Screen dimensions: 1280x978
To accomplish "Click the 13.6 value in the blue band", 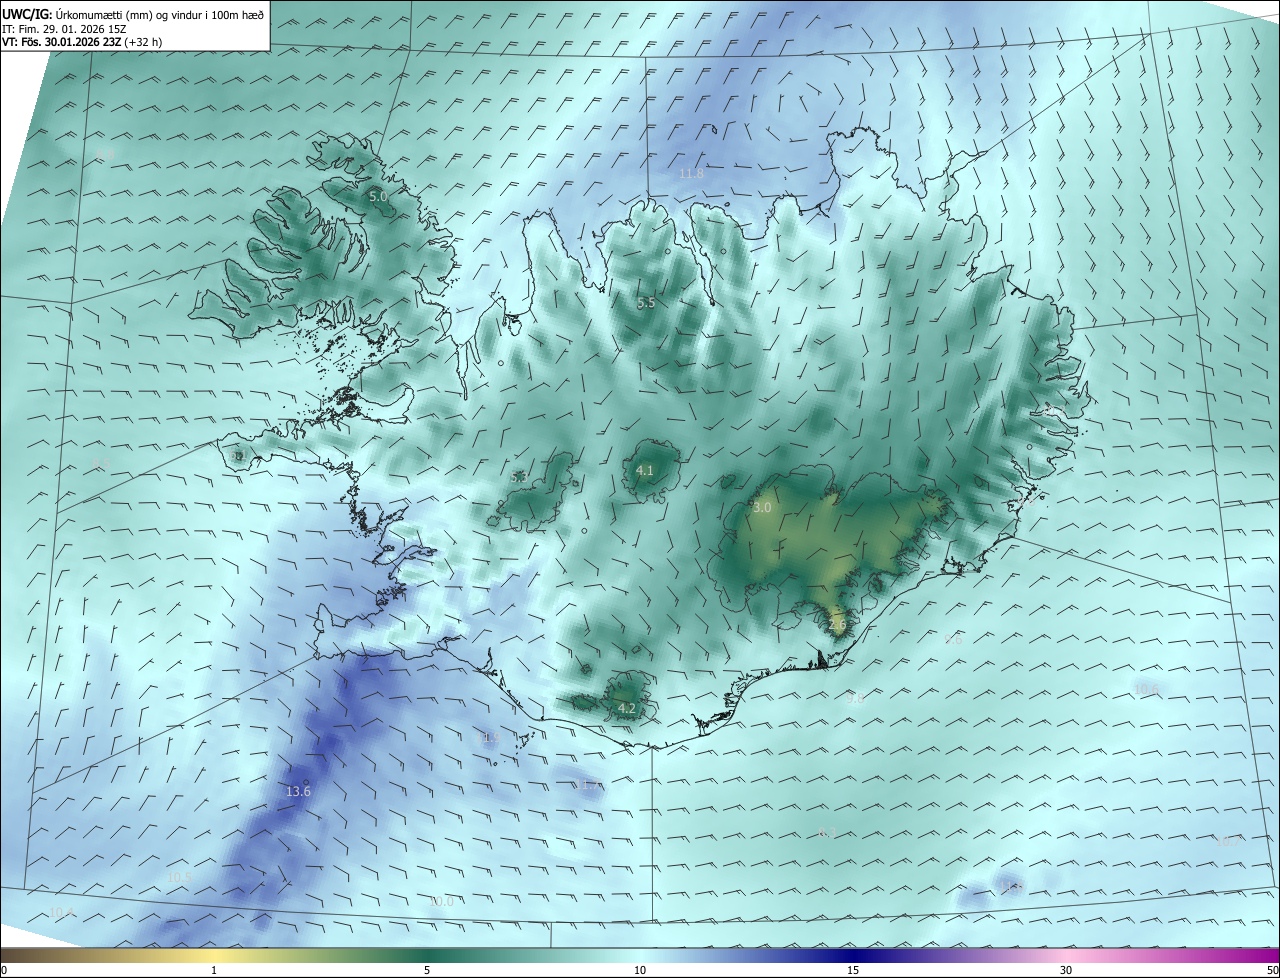I will (298, 791).
